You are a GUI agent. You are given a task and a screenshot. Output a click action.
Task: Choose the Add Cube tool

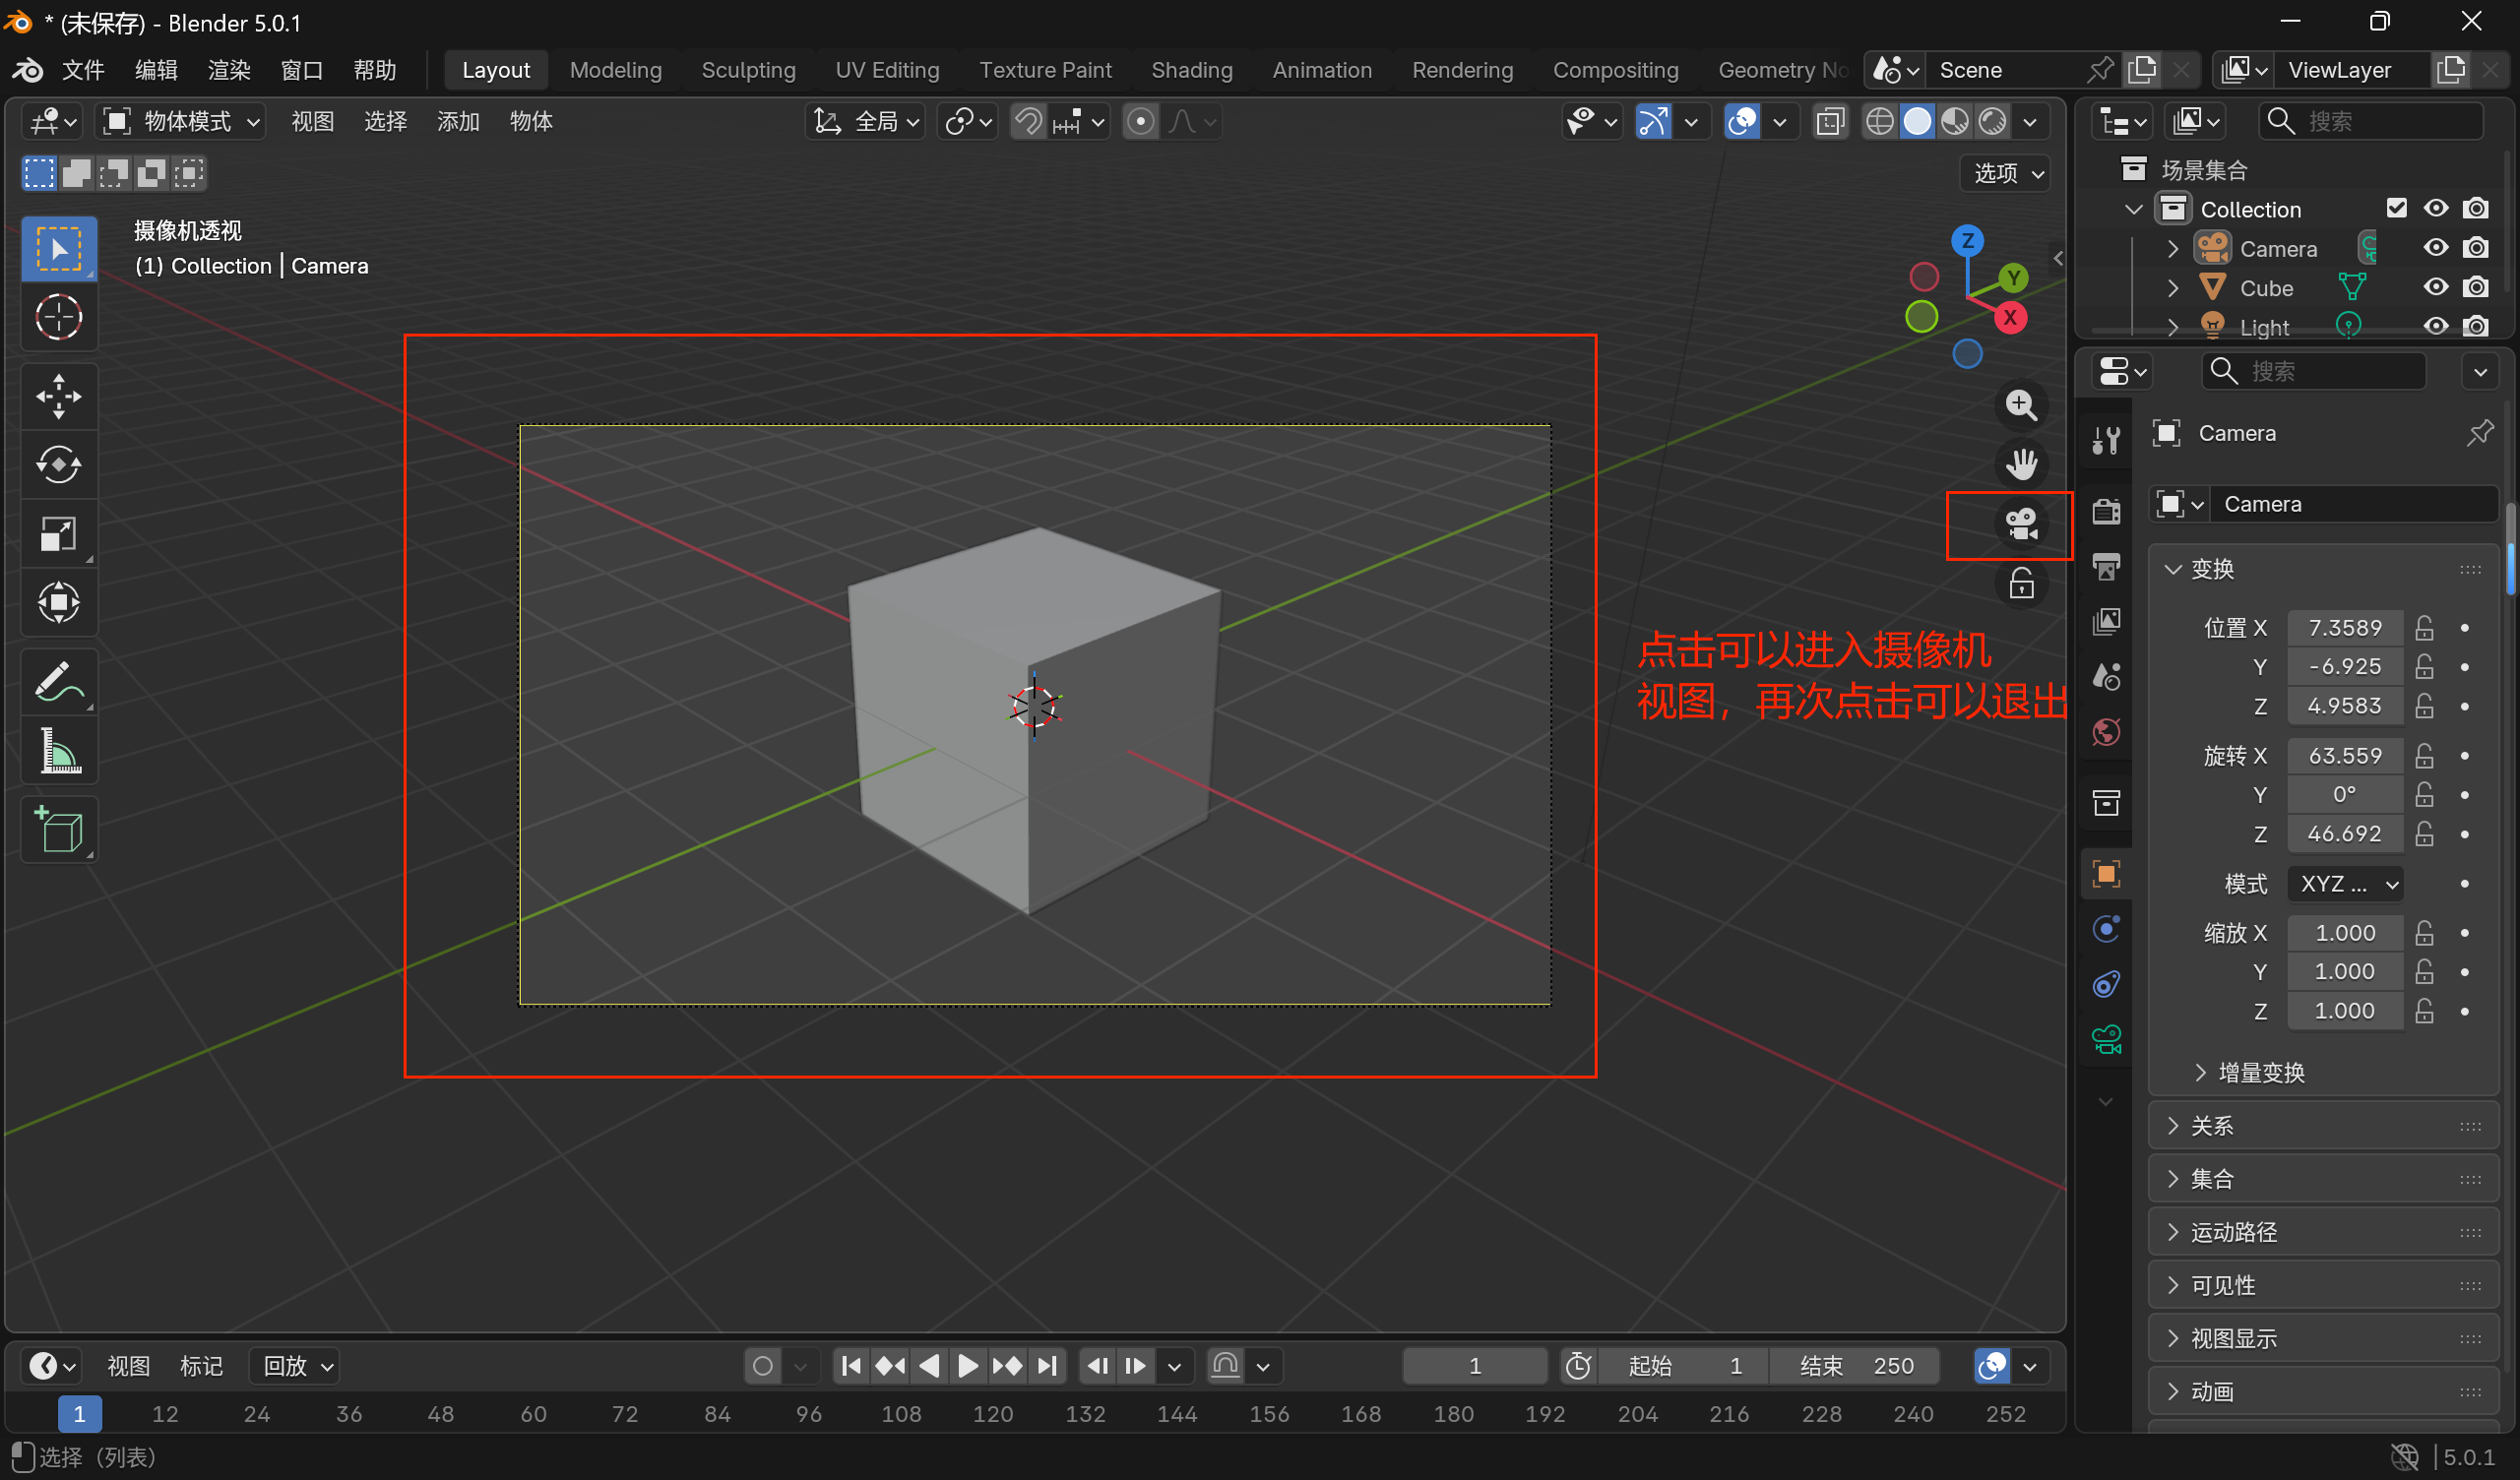pyautogui.click(x=58, y=830)
